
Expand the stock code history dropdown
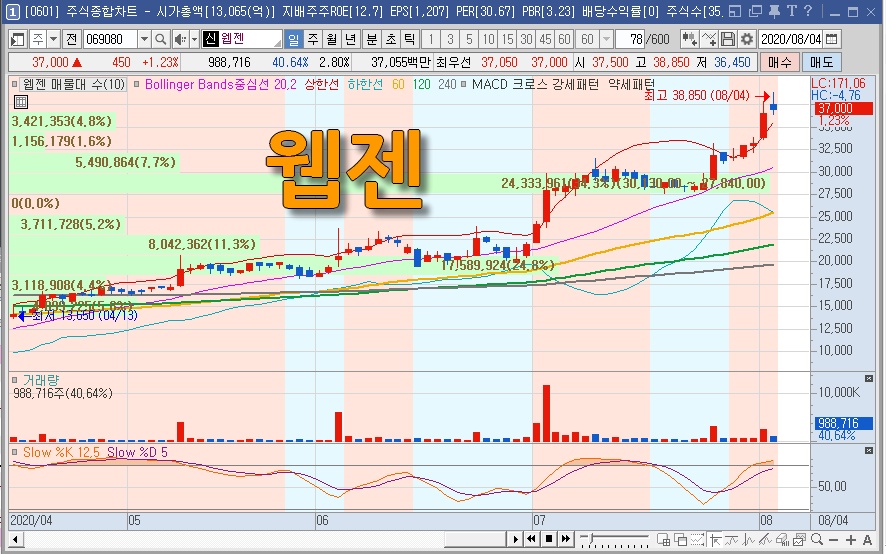(x=144, y=39)
